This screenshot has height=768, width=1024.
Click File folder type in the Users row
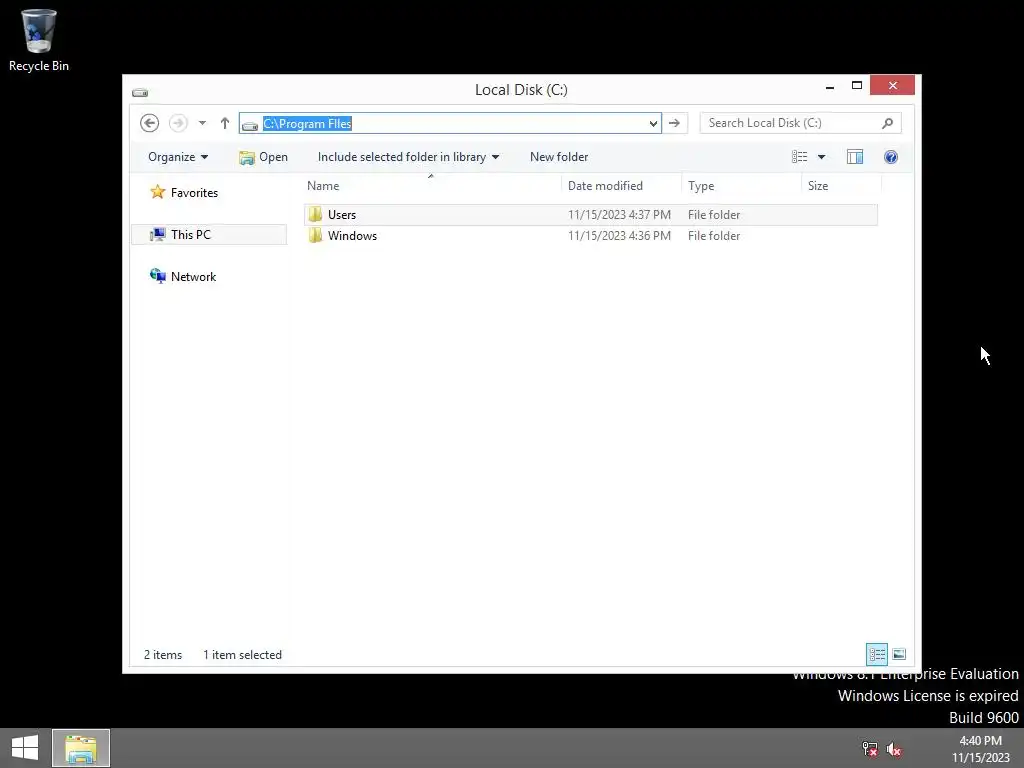pos(714,215)
